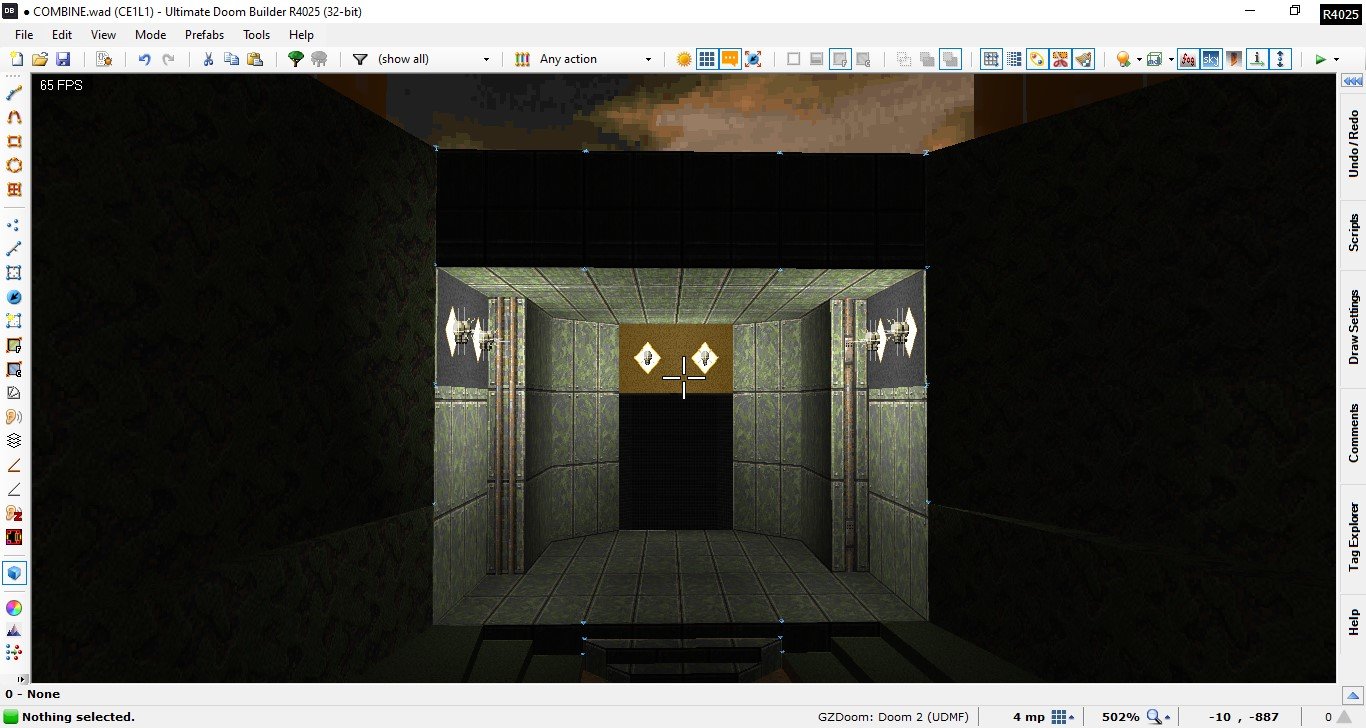Open the Mode menu
Image resolution: width=1366 pixels, height=728 pixels.
pyautogui.click(x=150, y=34)
